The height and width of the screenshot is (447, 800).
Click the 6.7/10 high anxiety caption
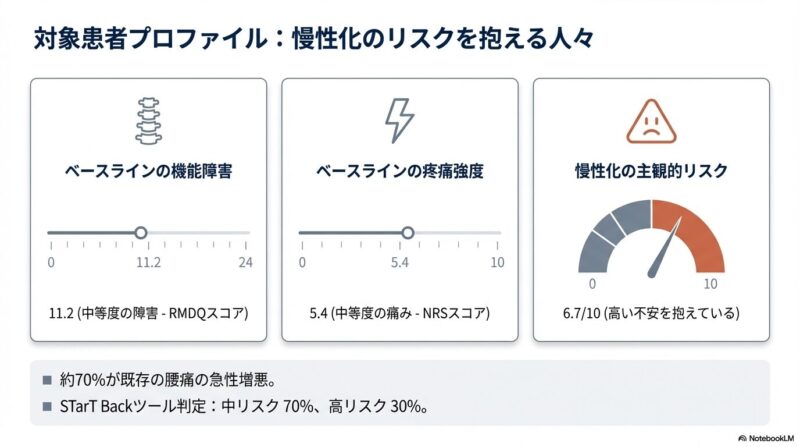tap(651, 313)
